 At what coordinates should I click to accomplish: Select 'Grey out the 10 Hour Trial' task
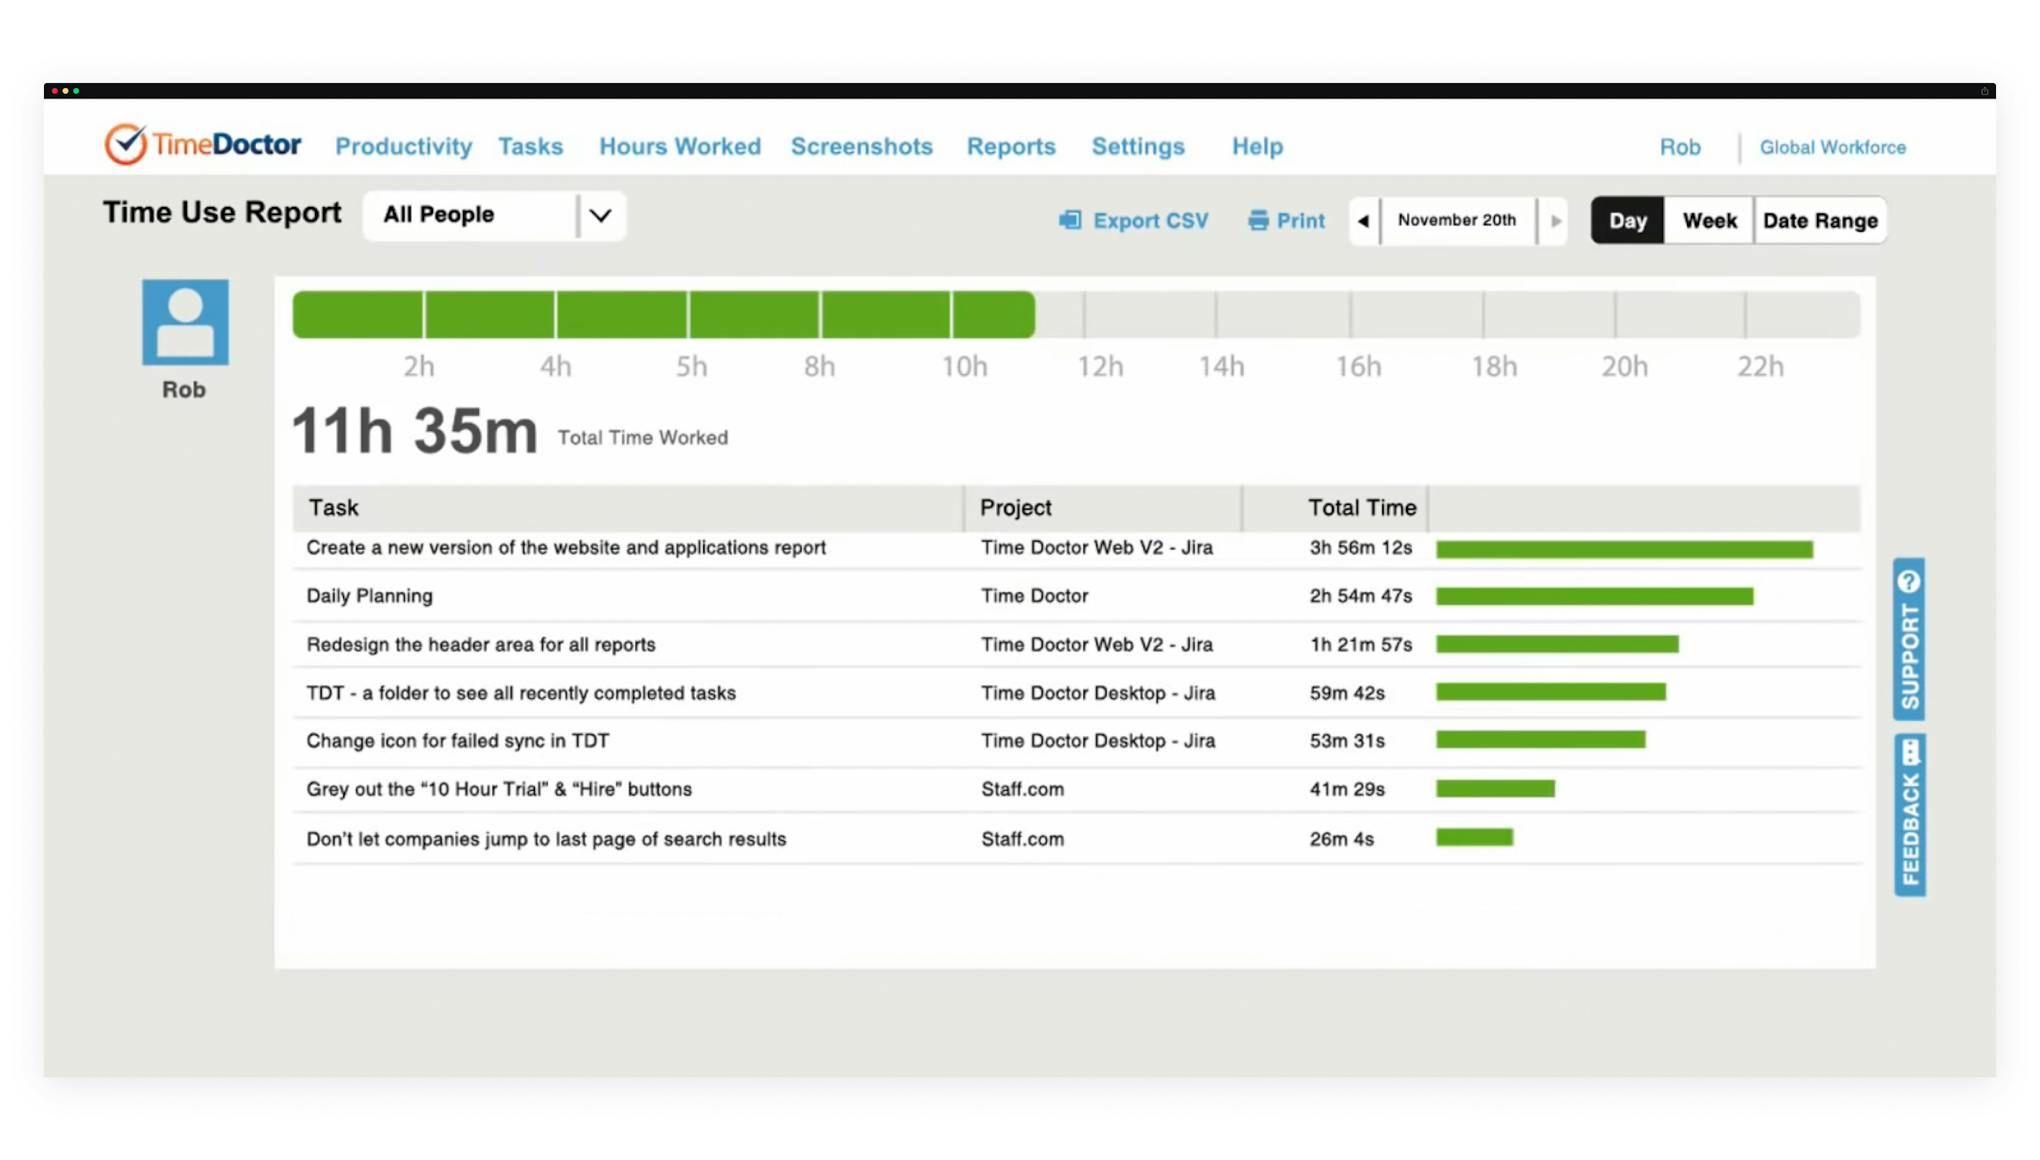(499, 789)
